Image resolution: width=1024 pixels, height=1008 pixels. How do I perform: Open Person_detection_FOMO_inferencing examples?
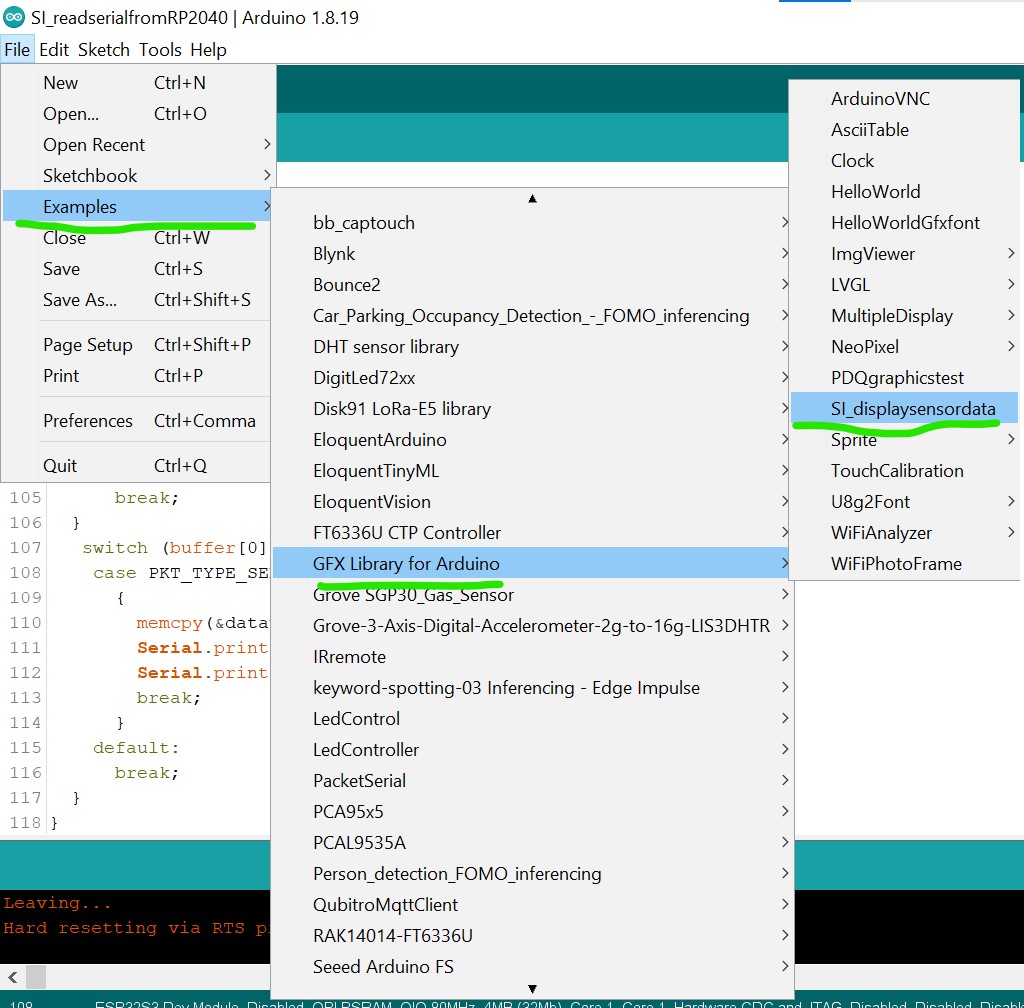click(532, 874)
